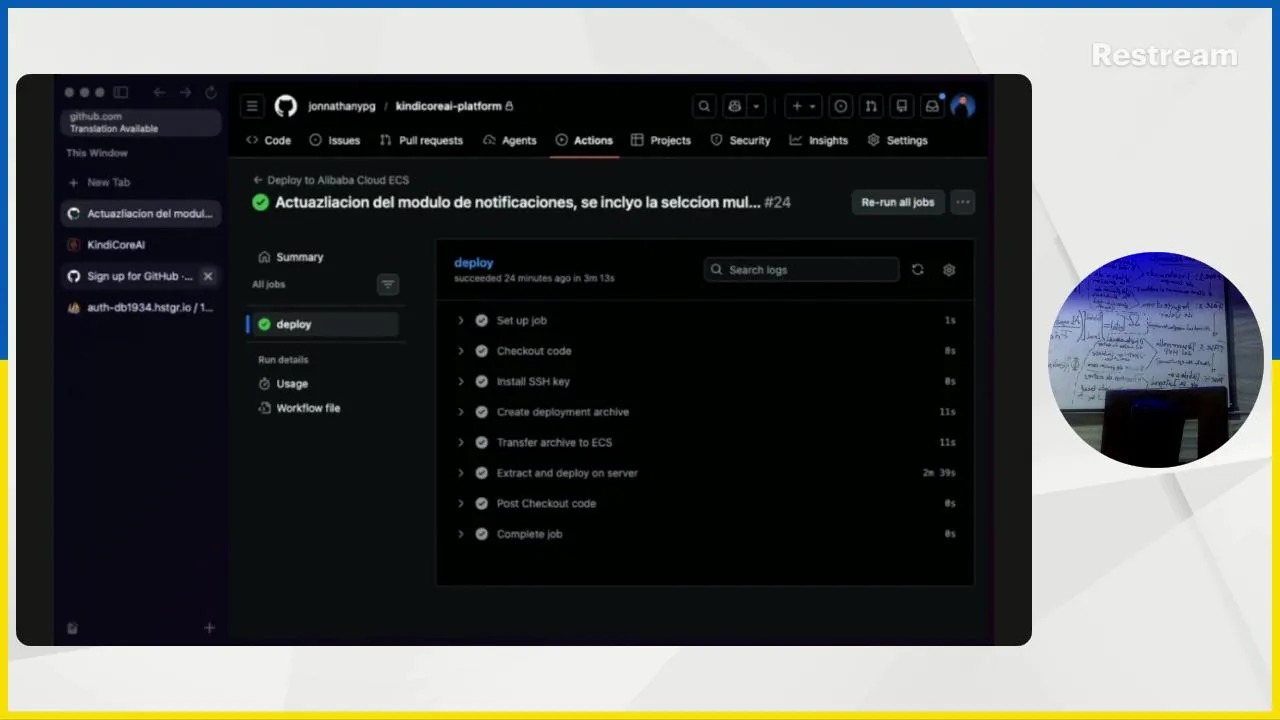This screenshot has width=1280, height=720.
Task: Click Re-run all jobs button
Action: (898, 202)
